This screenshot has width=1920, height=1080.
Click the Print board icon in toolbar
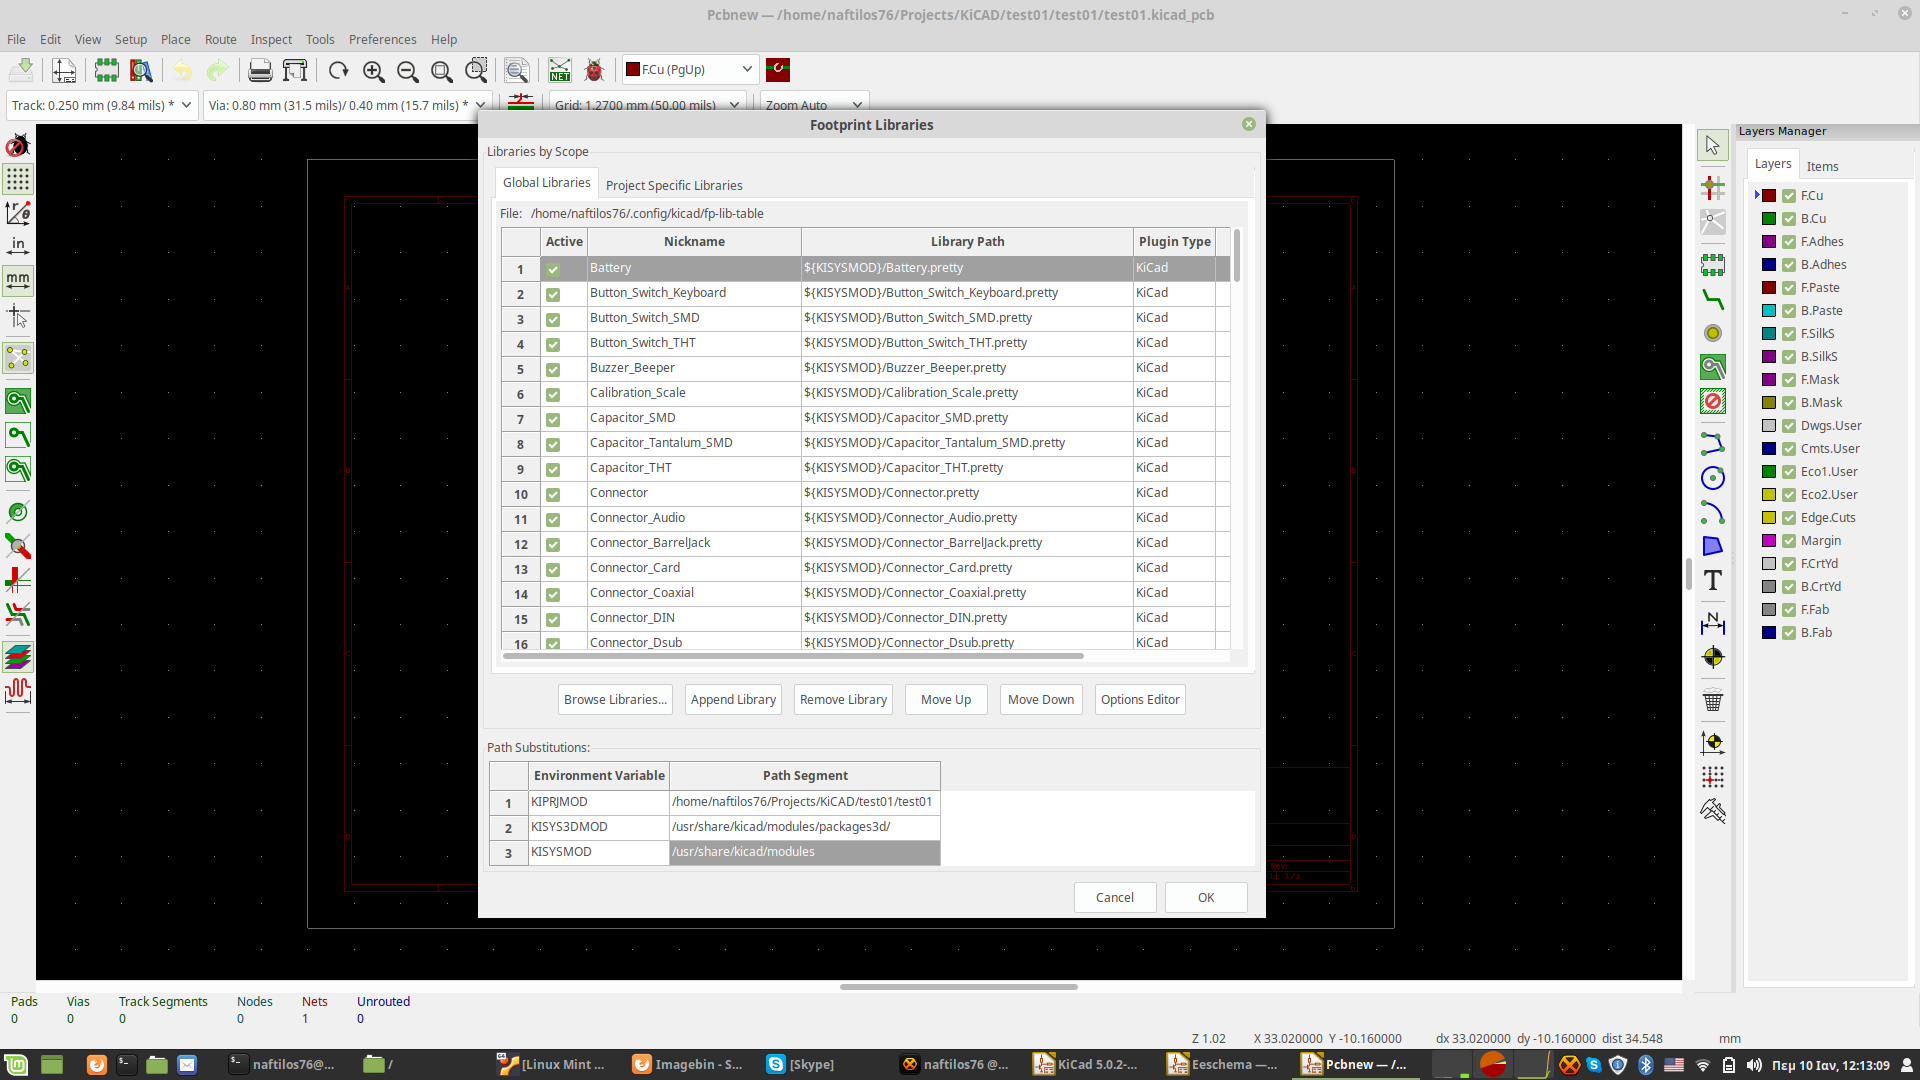[260, 70]
